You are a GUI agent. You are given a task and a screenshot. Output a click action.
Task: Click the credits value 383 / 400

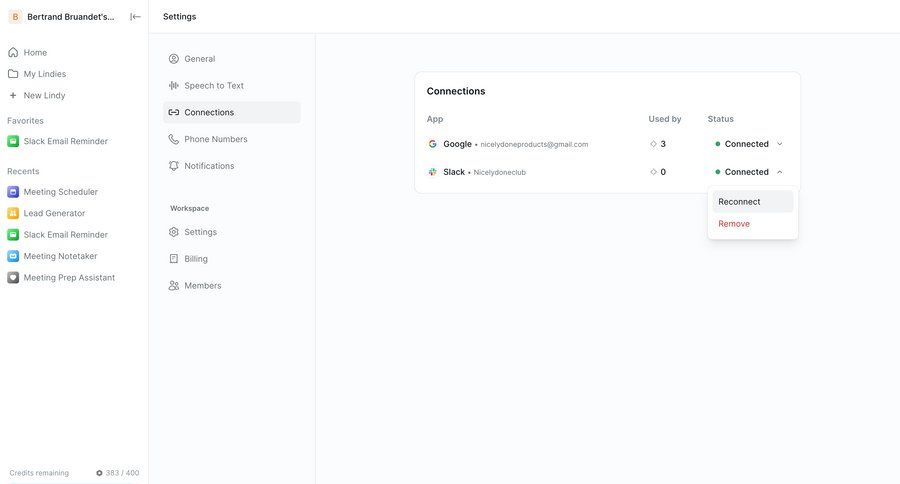tap(122, 473)
